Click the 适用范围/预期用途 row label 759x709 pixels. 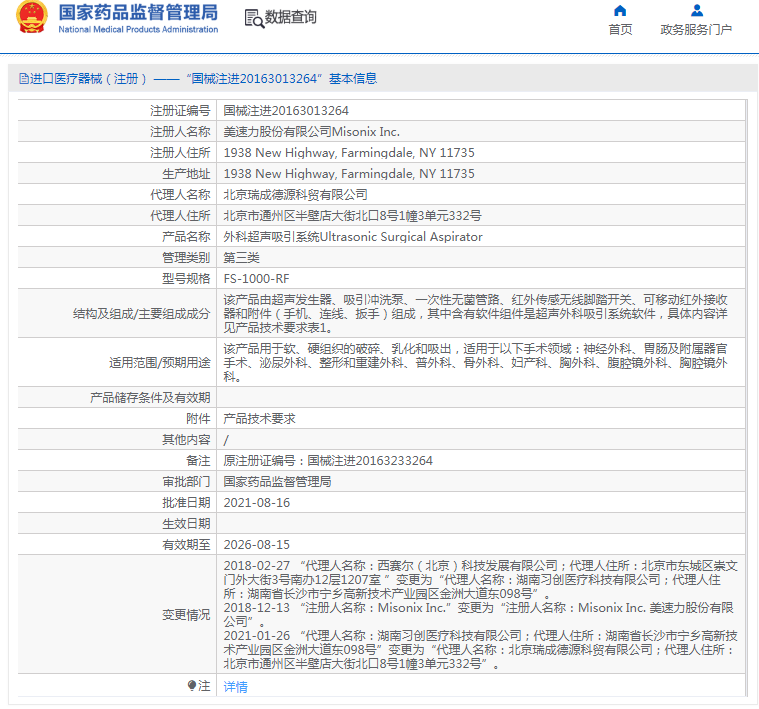click(x=160, y=362)
